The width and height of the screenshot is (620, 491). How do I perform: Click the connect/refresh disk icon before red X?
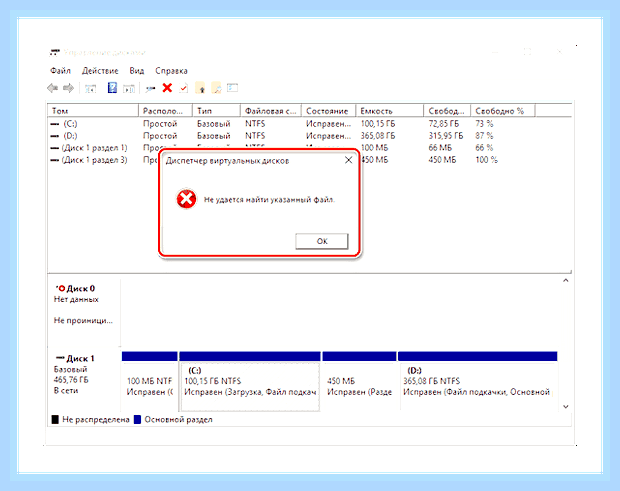tap(150, 89)
